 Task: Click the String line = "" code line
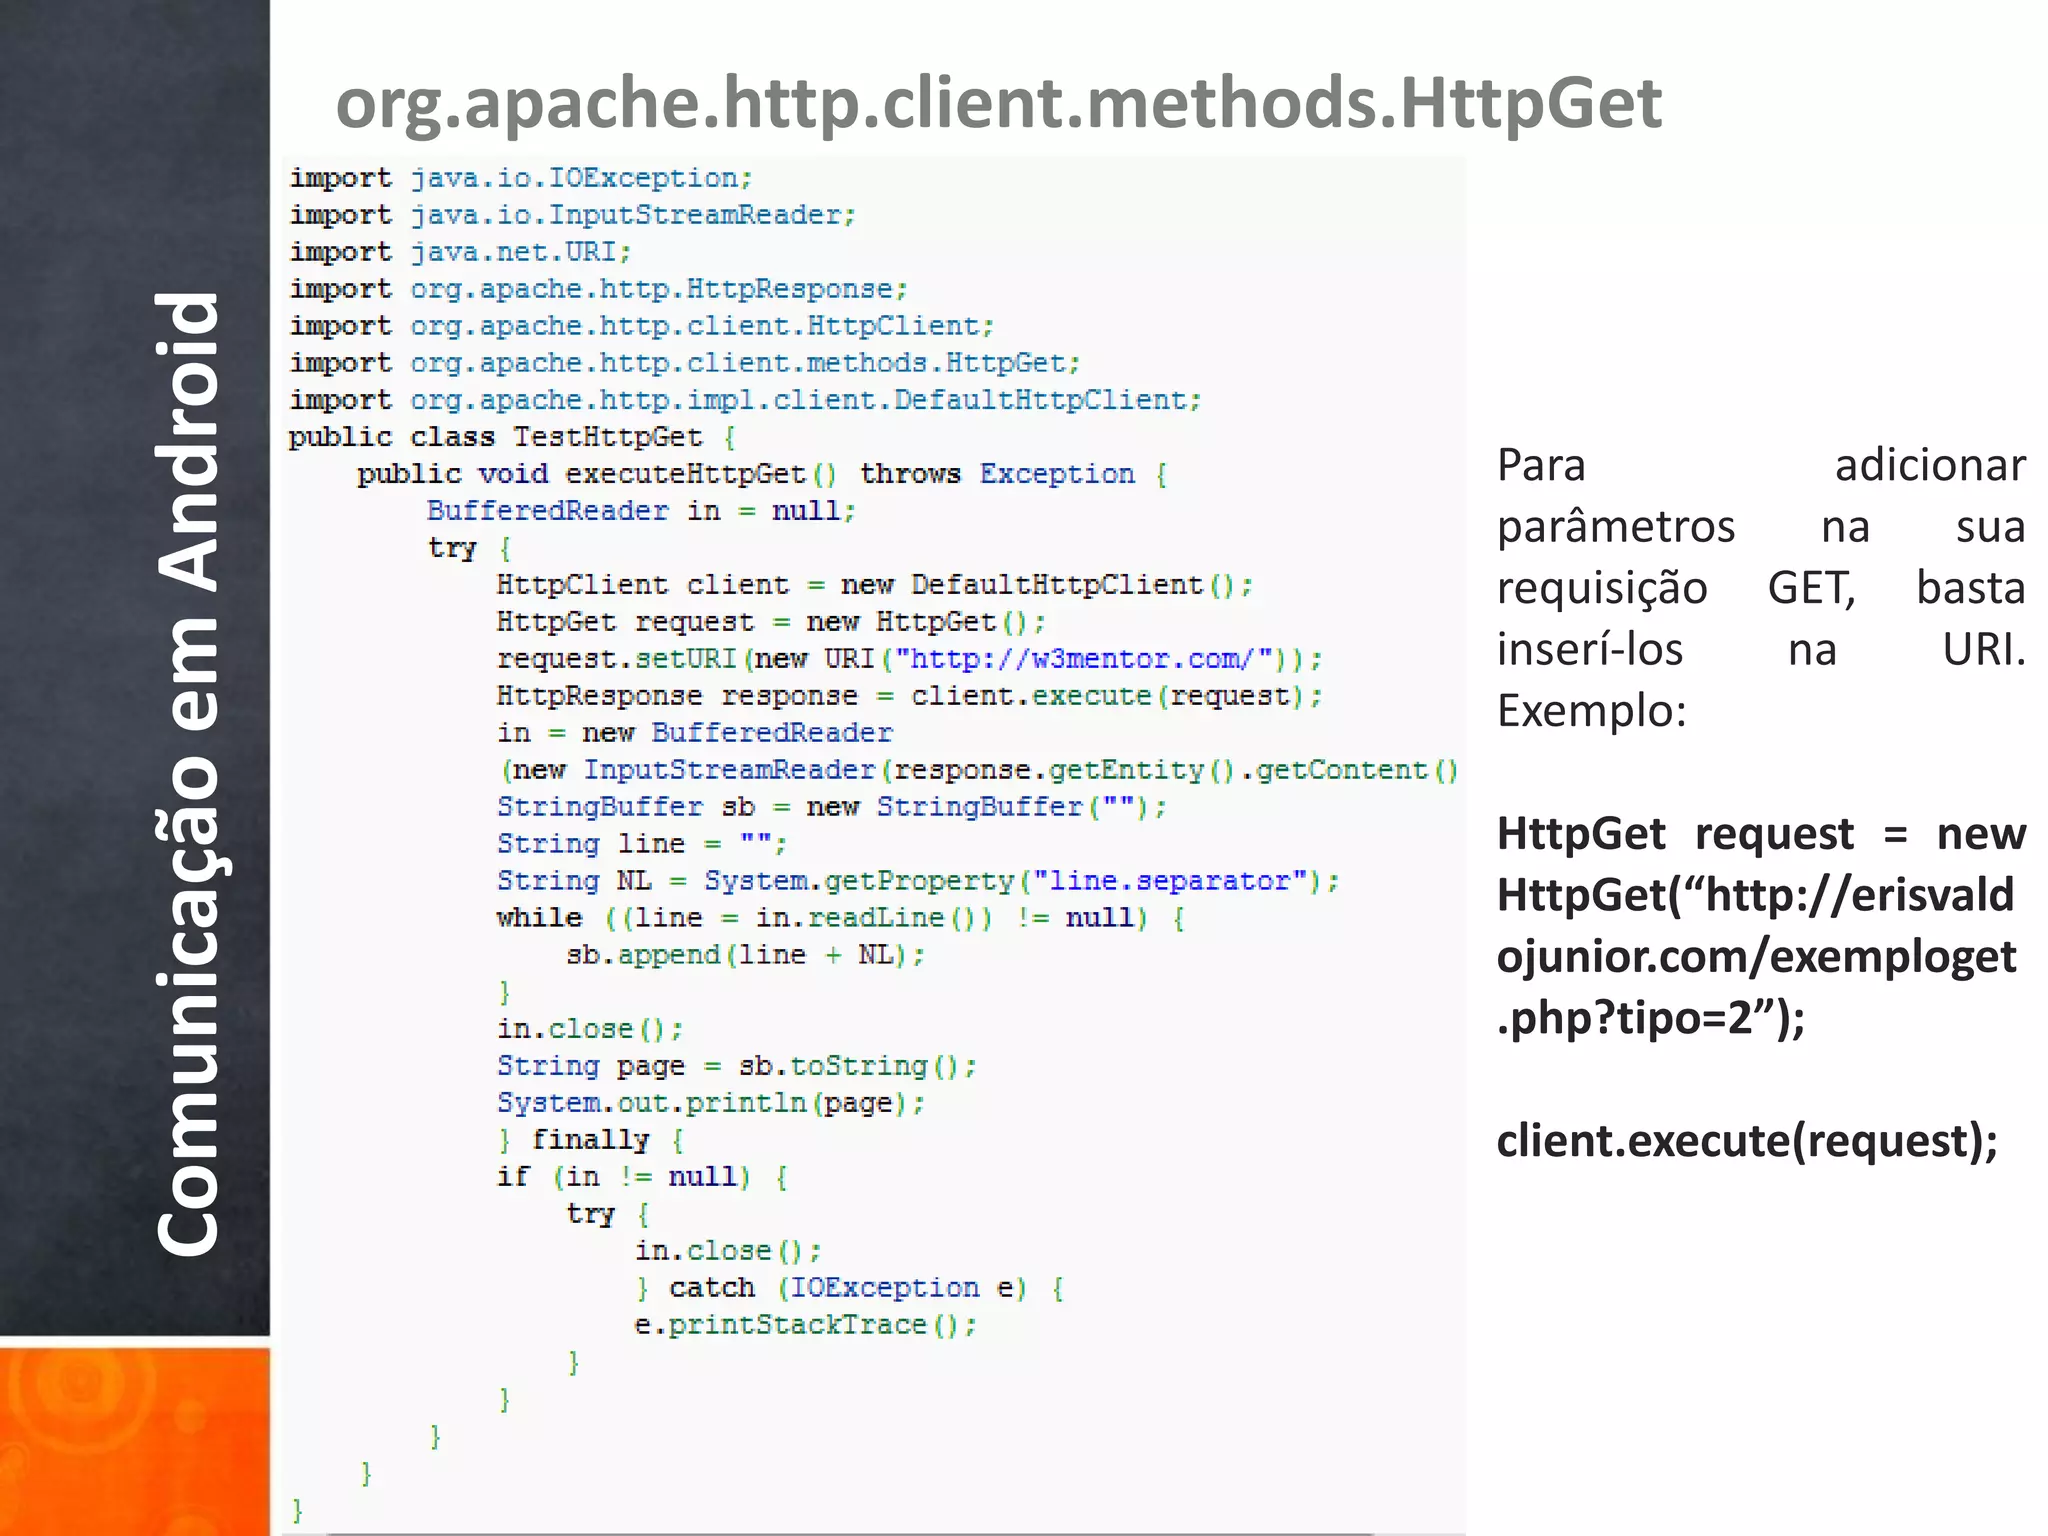tap(642, 844)
